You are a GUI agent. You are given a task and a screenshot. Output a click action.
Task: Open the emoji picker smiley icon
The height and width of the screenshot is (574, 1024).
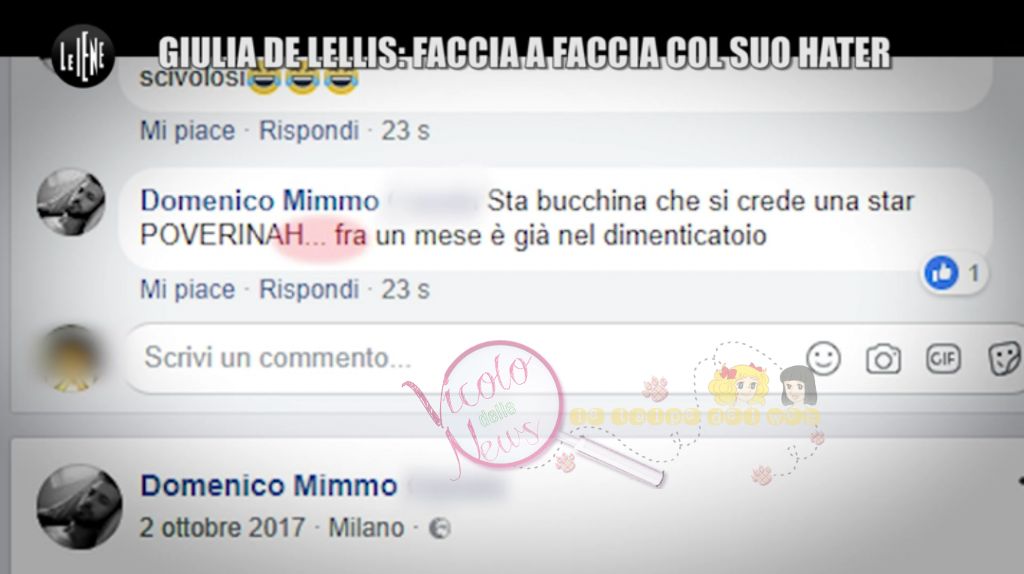point(824,359)
